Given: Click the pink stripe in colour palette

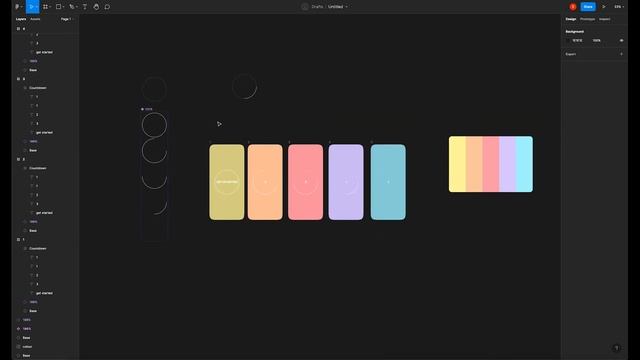Looking at the screenshot, I should [491, 164].
